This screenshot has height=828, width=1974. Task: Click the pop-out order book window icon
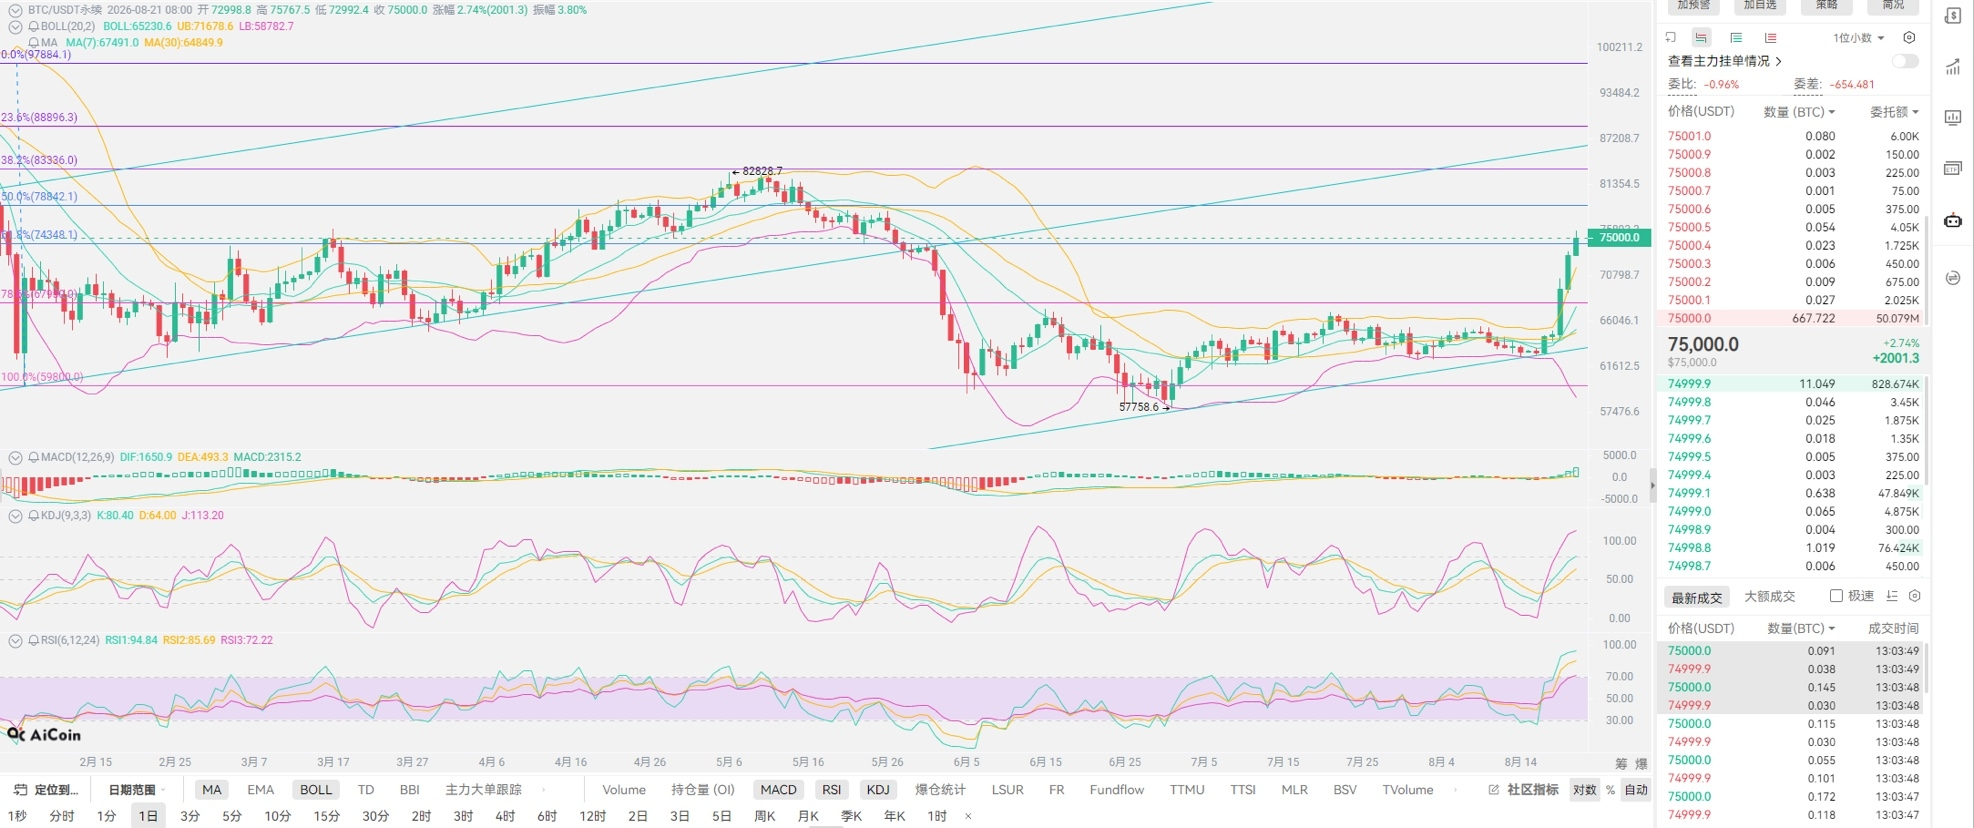click(1670, 38)
